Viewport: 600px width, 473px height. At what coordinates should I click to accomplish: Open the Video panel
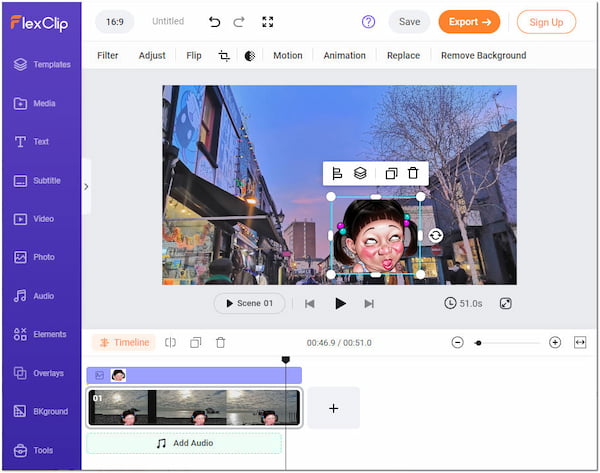(x=34, y=219)
